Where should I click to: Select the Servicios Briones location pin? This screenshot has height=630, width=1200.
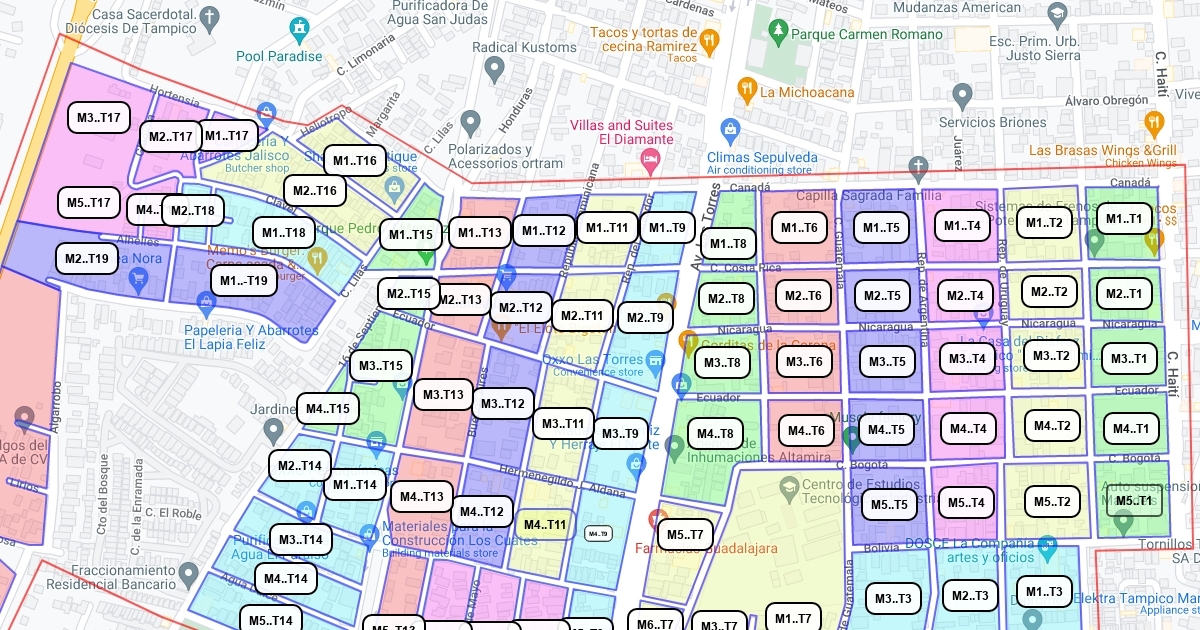click(x=962, y=96)
